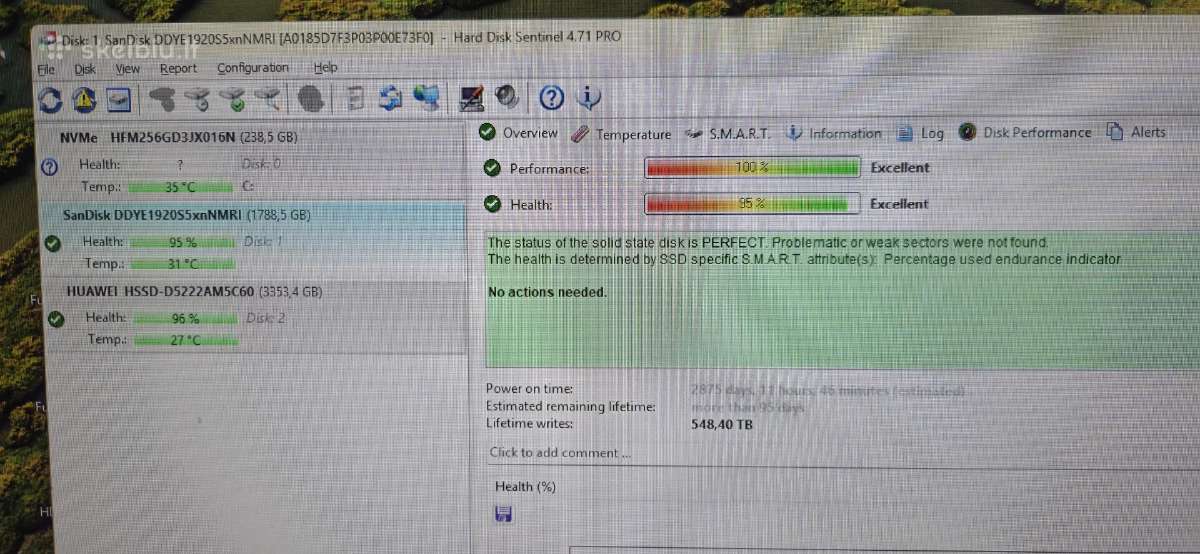The image size is (1200, 554).
Task: Click the monitor with pencil configuration icon
Action: click(x=471, y=98)
